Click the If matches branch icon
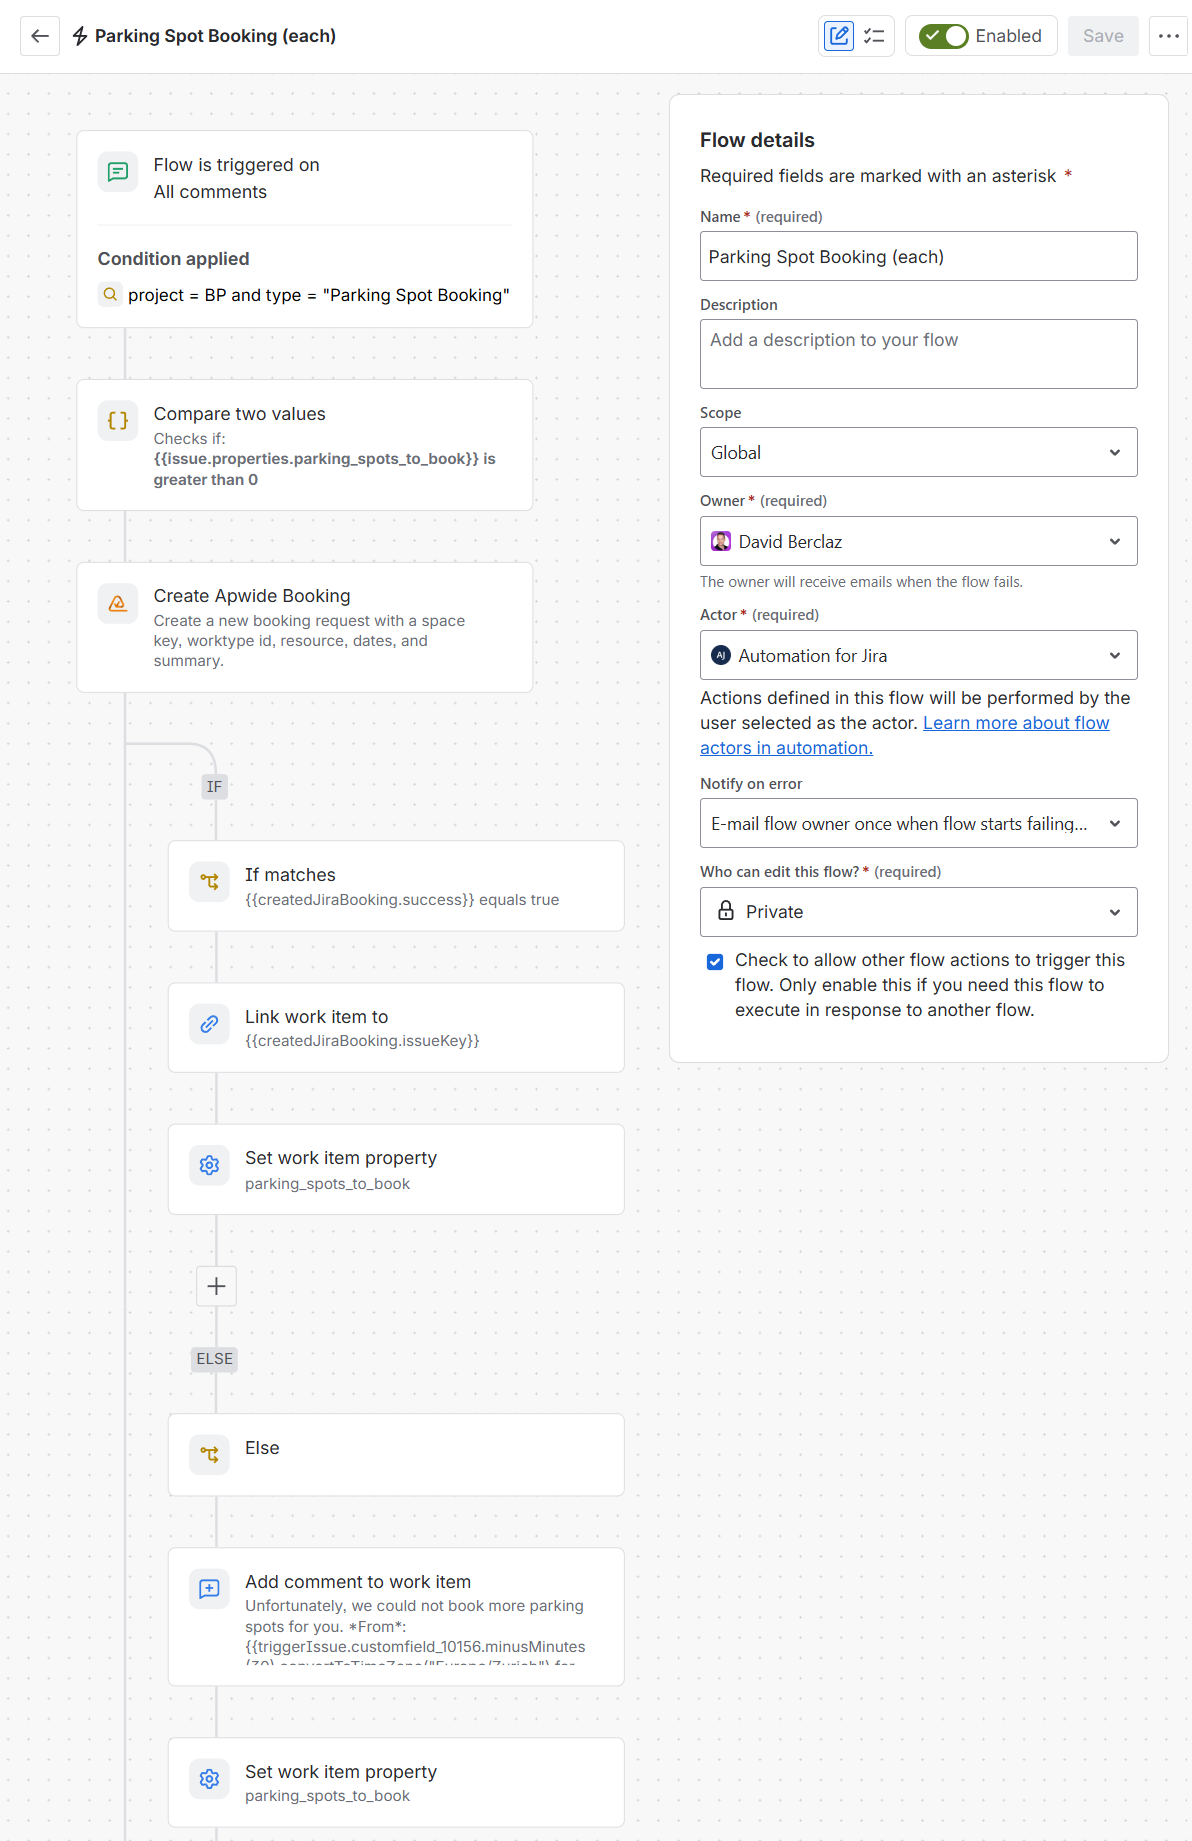 (209, 882)
